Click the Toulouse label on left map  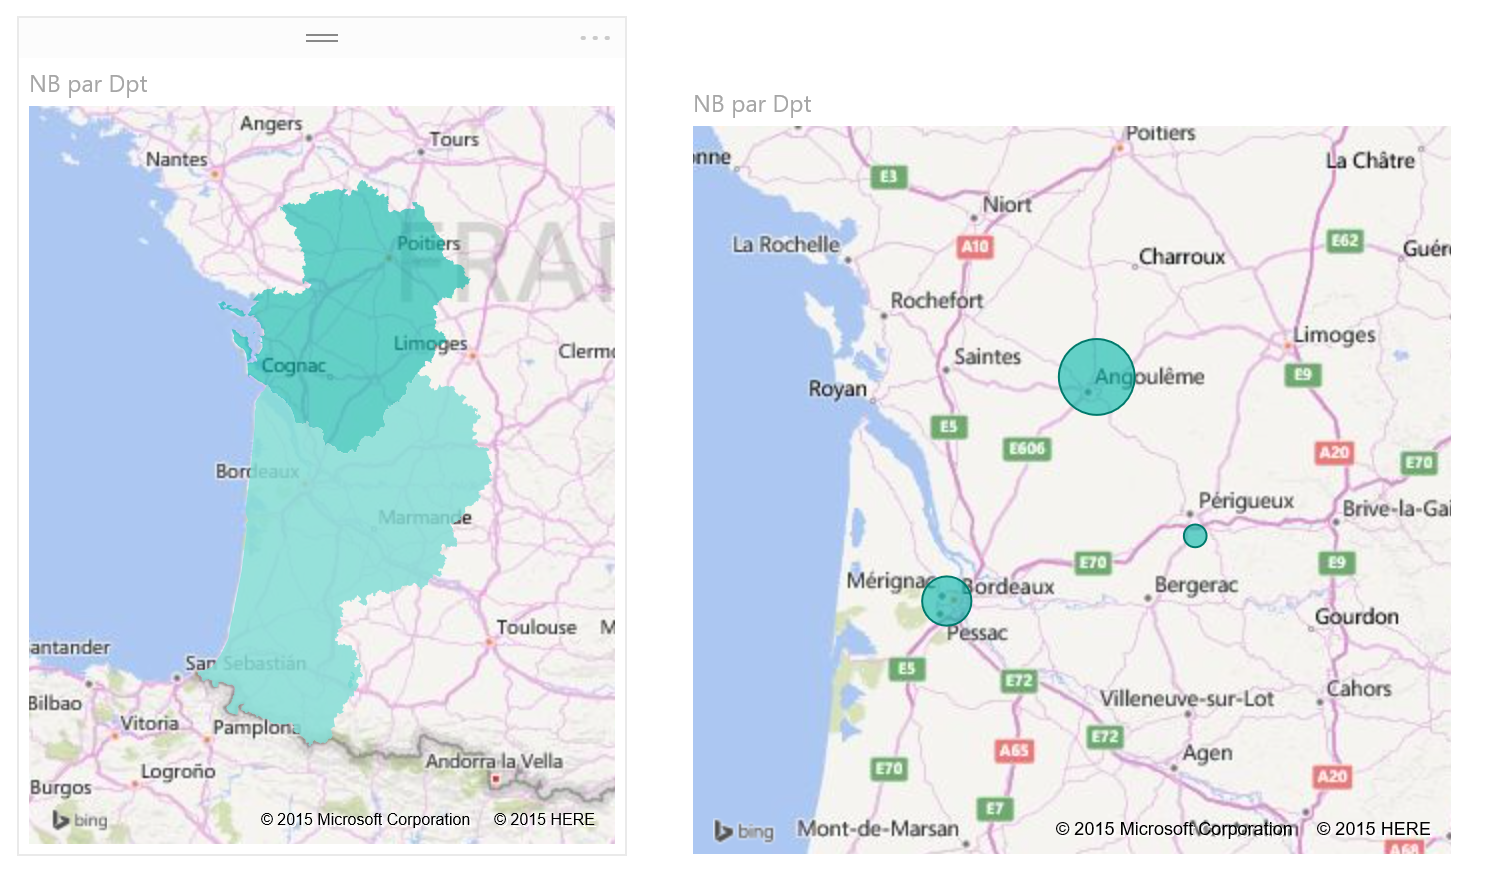[x=537, y=627]
